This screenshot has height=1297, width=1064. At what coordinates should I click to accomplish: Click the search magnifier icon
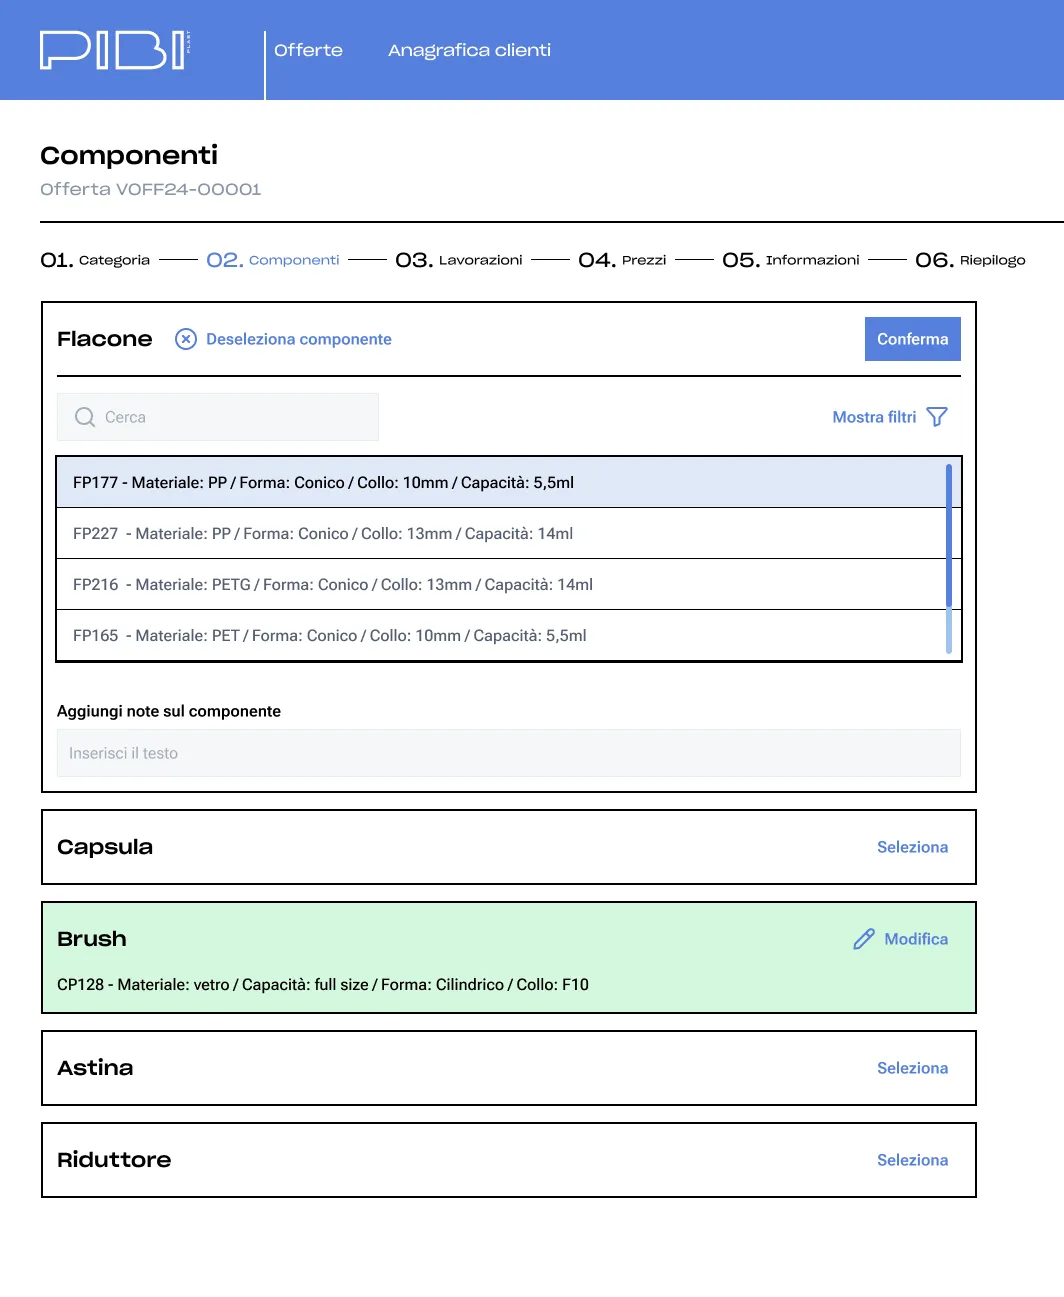tap(85, 417)
